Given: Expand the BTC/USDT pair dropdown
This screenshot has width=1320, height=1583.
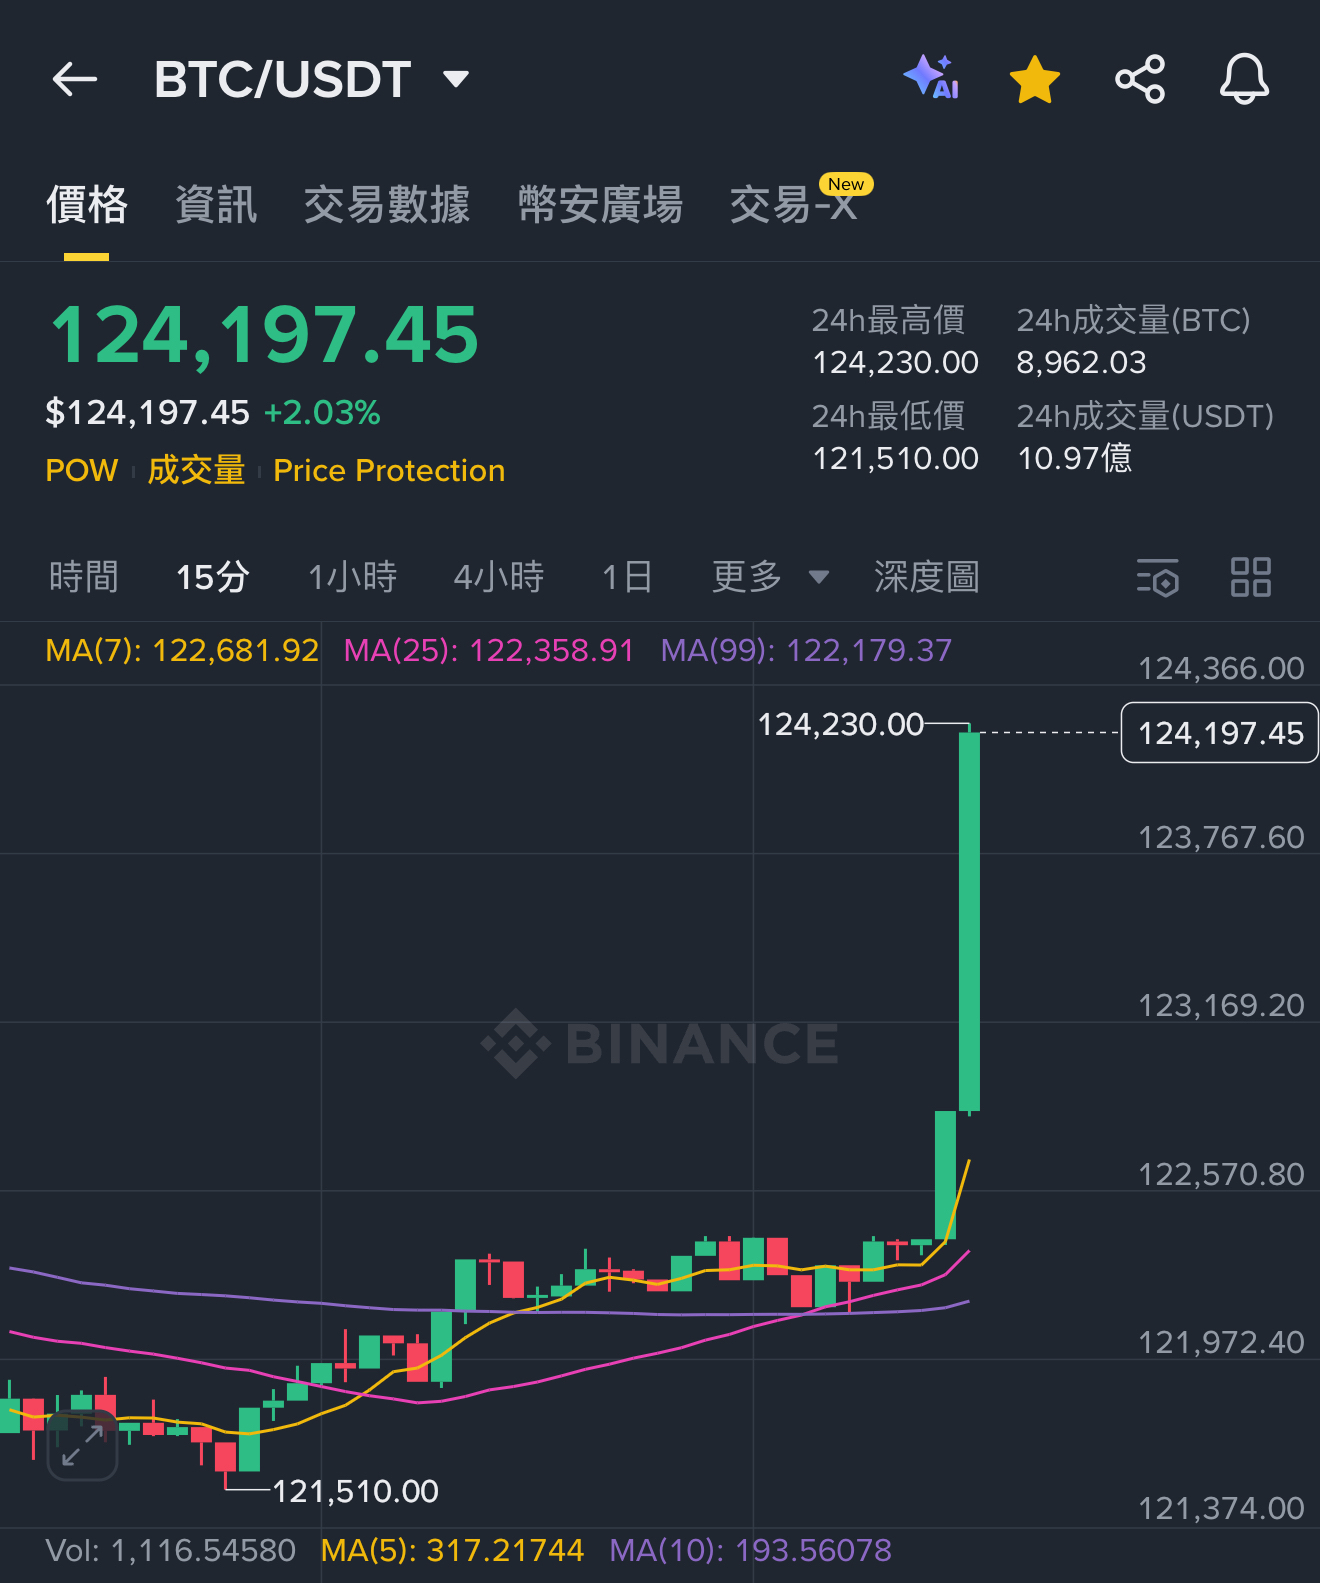Looking at the screenshot, I should coord(456,79).
